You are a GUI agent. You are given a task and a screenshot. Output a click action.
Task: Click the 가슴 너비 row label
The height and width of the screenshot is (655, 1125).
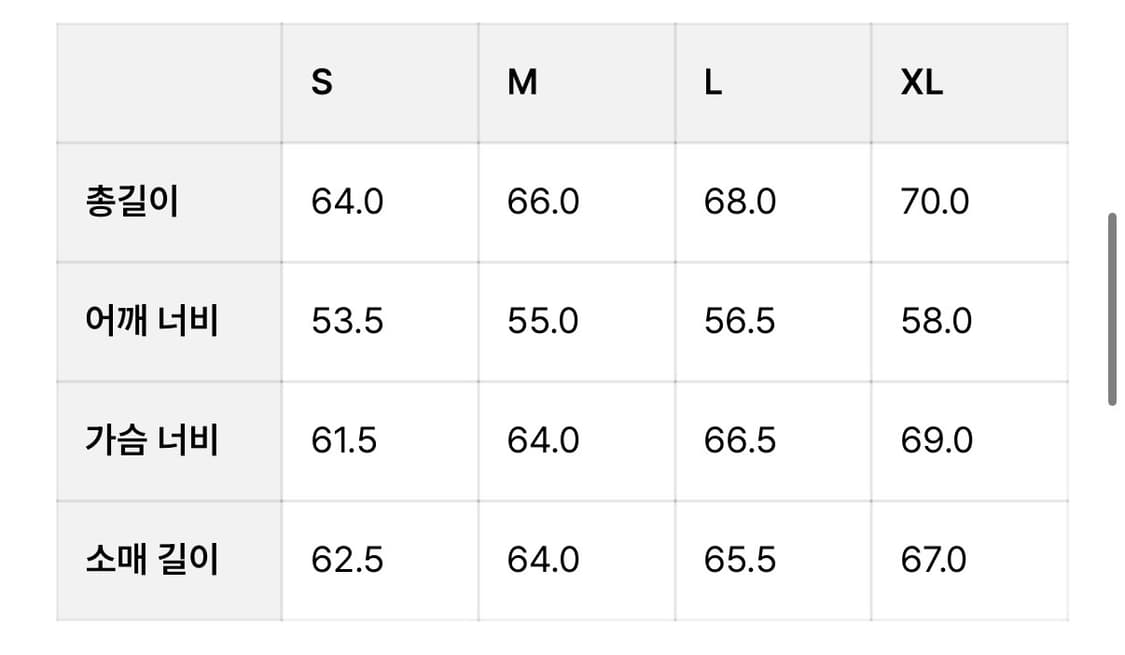(x=151, y=440)
